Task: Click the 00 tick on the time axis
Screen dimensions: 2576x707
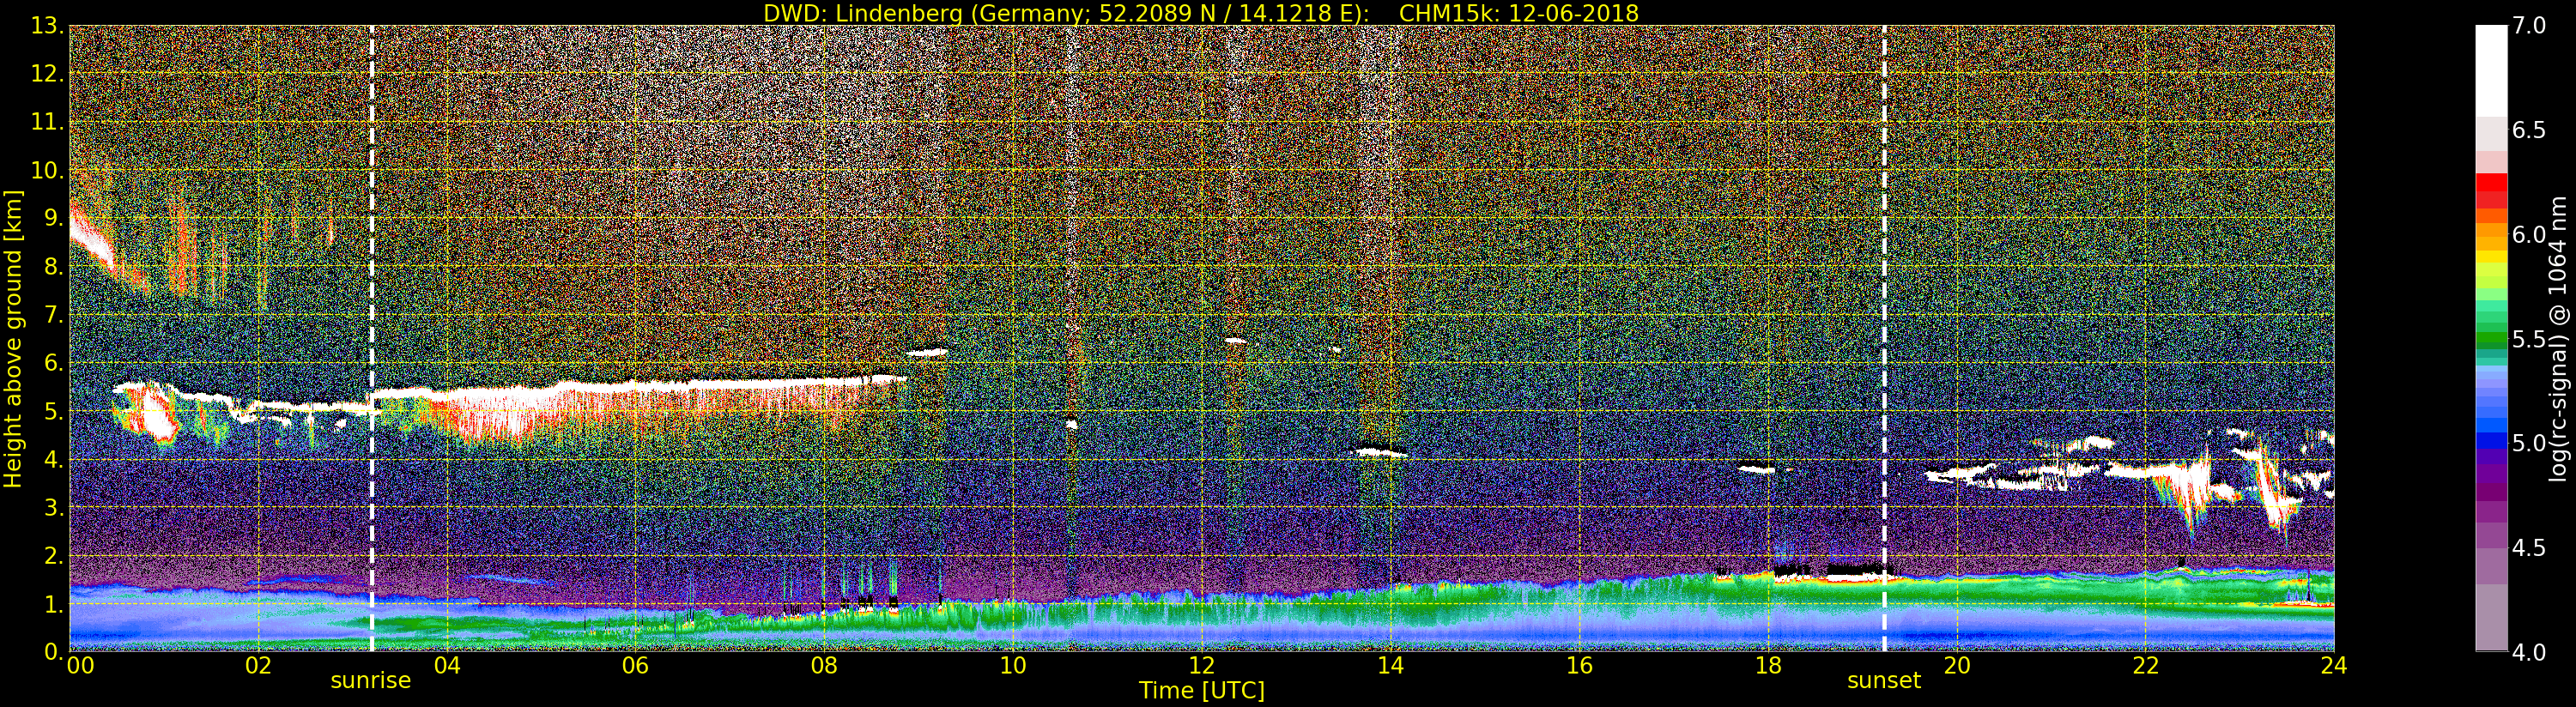Action: click(80, 666)
